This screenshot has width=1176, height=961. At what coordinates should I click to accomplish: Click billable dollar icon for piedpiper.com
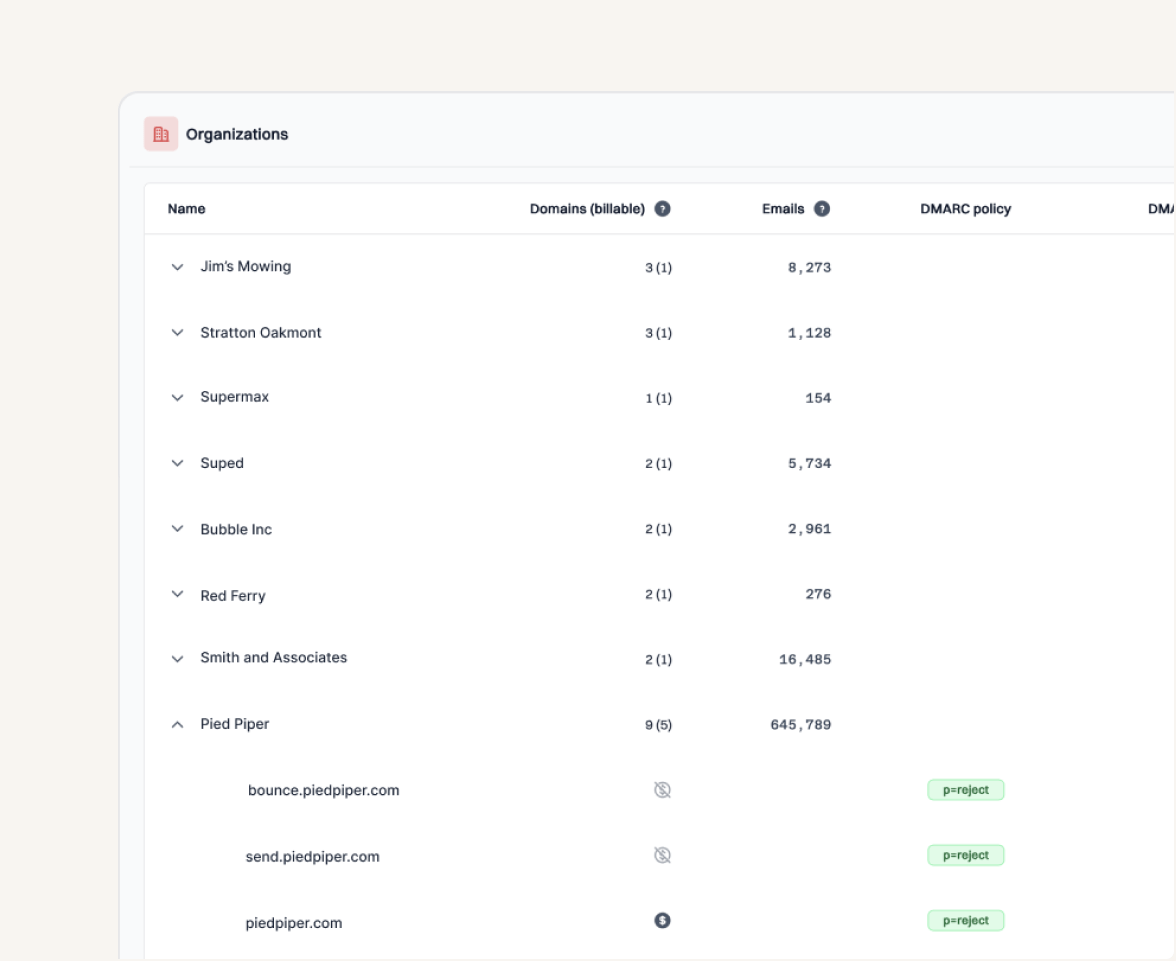pos(662,921)
